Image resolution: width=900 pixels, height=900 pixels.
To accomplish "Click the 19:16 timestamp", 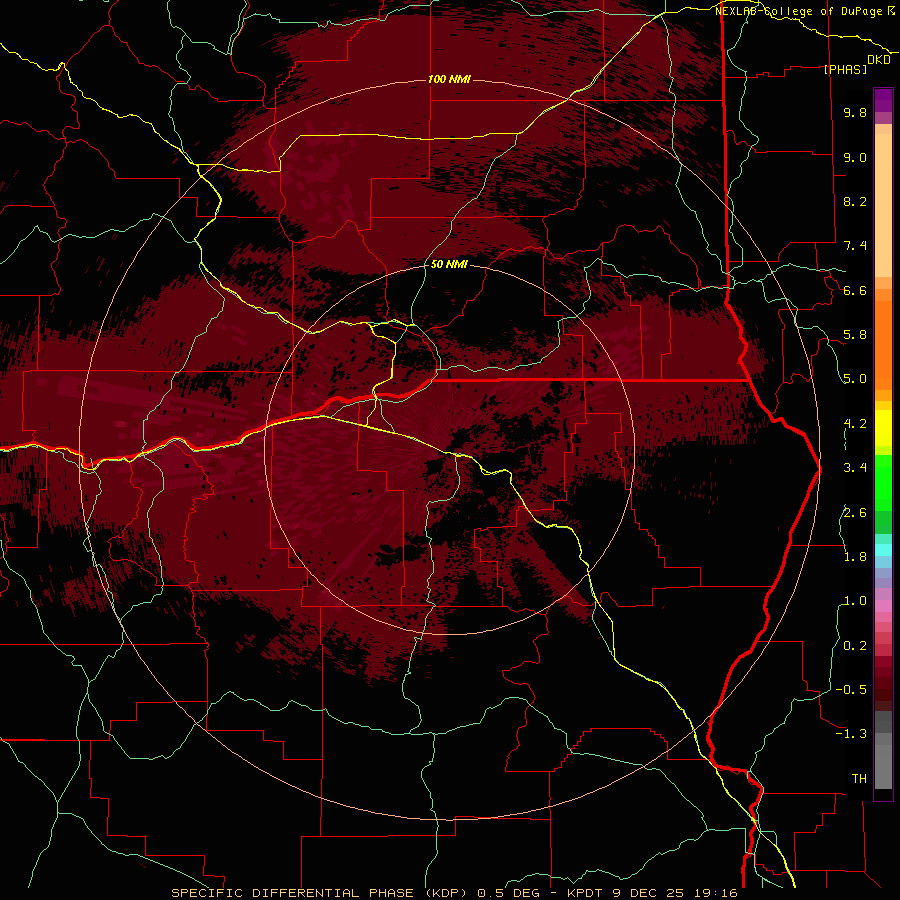I will point(718,893).
